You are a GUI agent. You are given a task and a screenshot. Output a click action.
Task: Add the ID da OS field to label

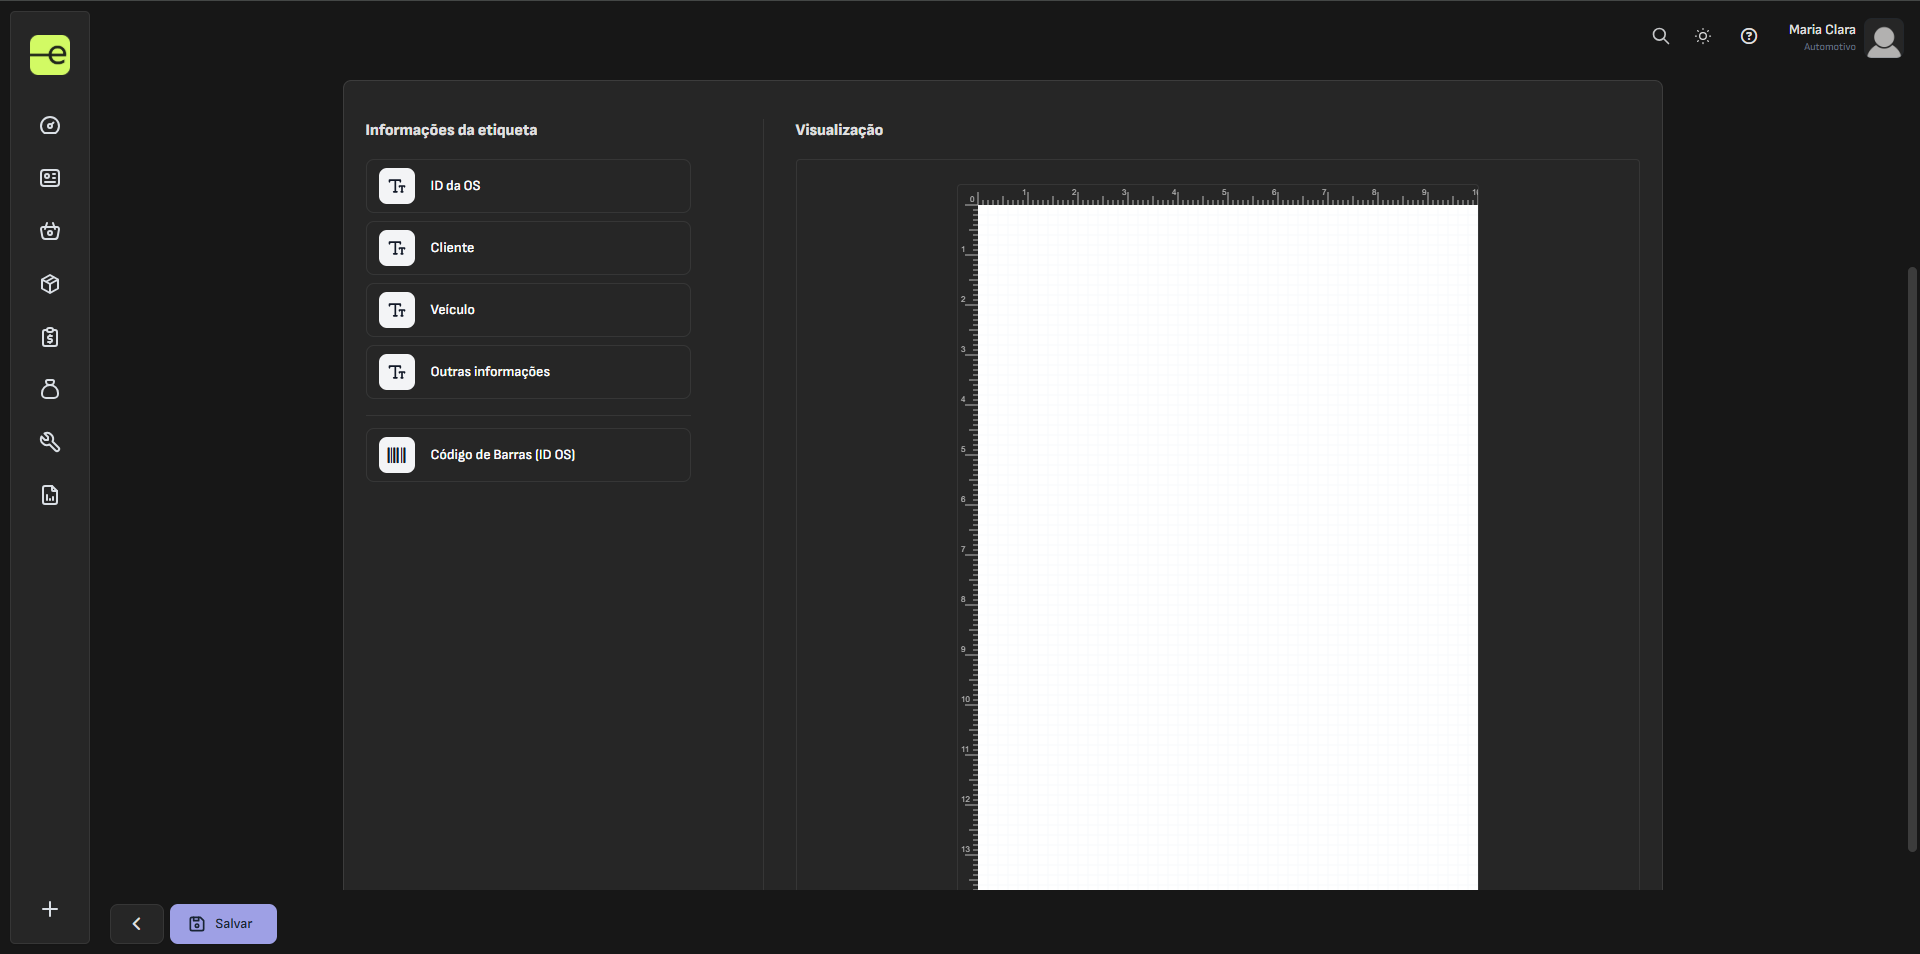pyautogui.click(x=528, y=186)
